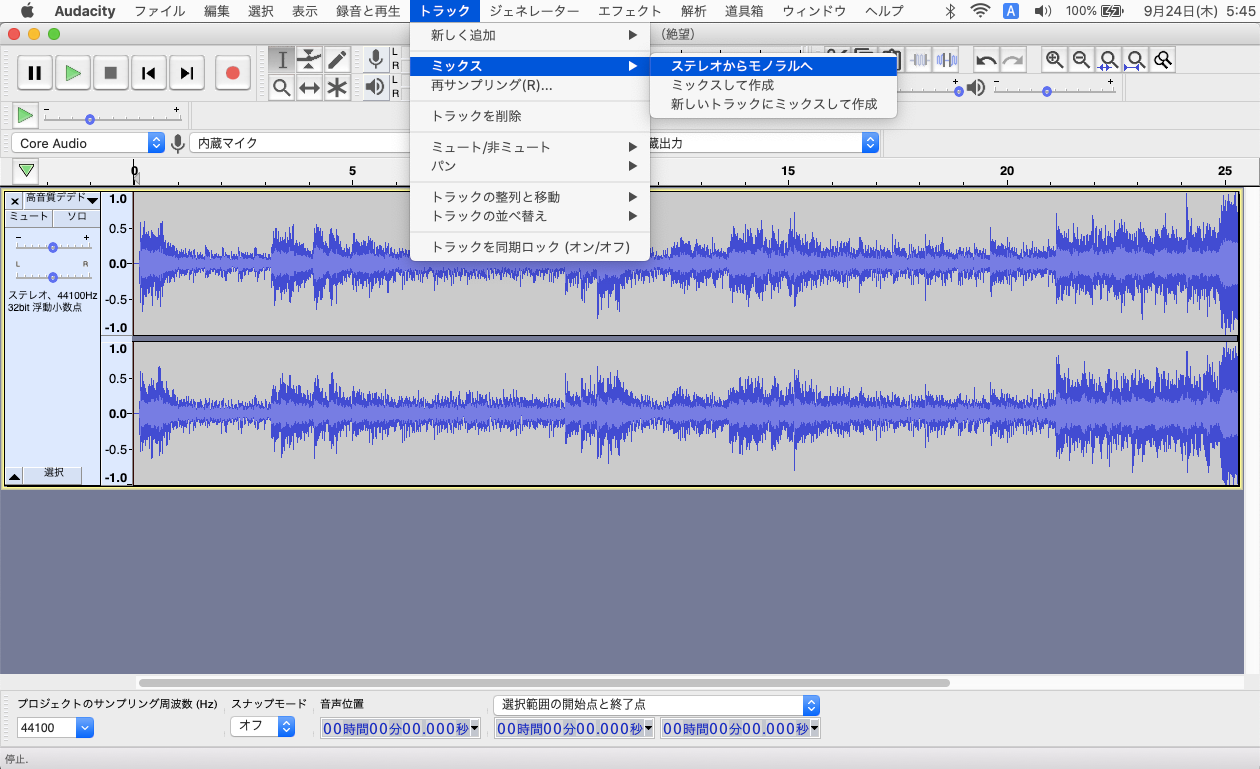Open the ファイル menu
The height and width of the screenshot is (769, 1260).
click(160, 11)
